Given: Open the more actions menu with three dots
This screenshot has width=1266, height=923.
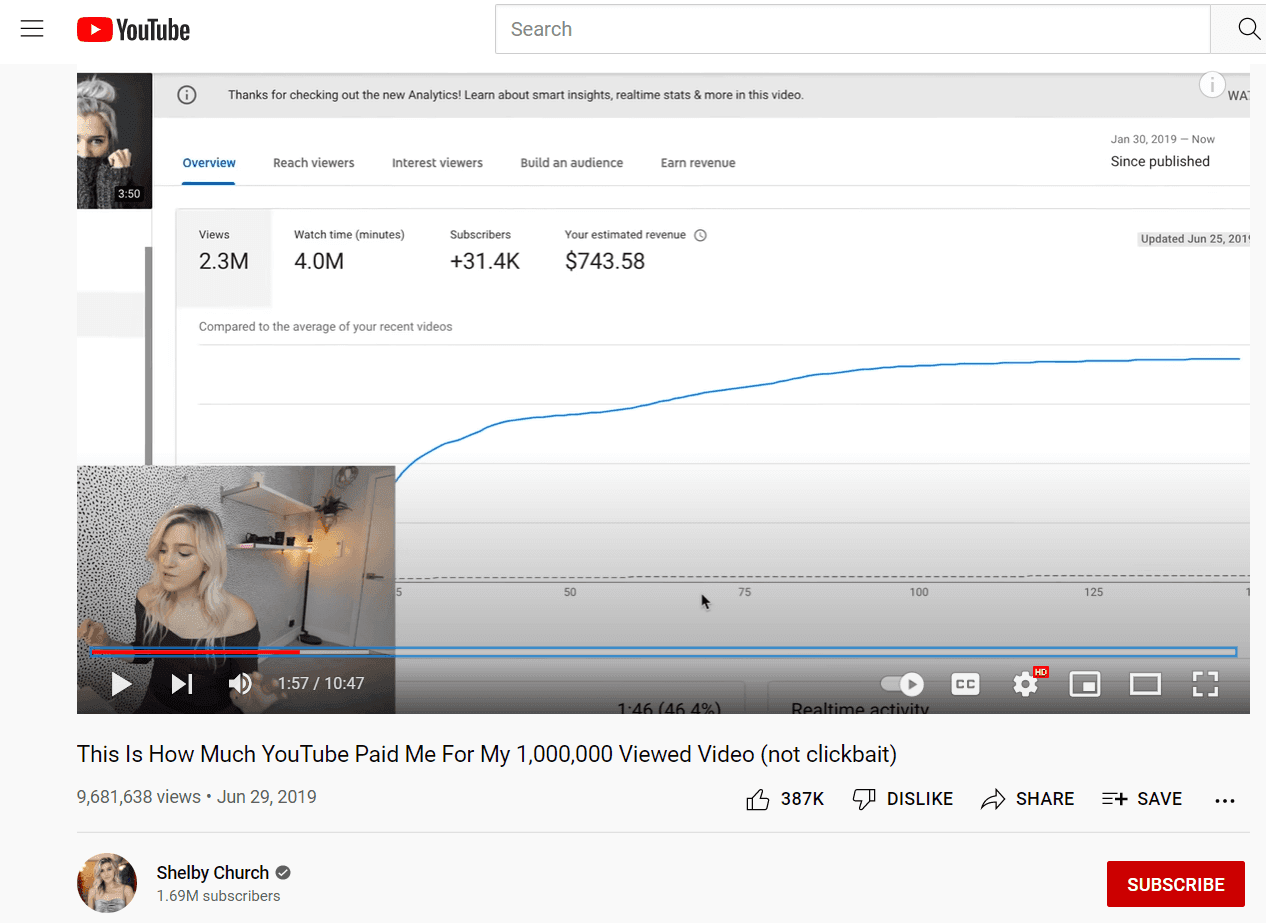Looking at the screenshot, I should [1224, 800].
